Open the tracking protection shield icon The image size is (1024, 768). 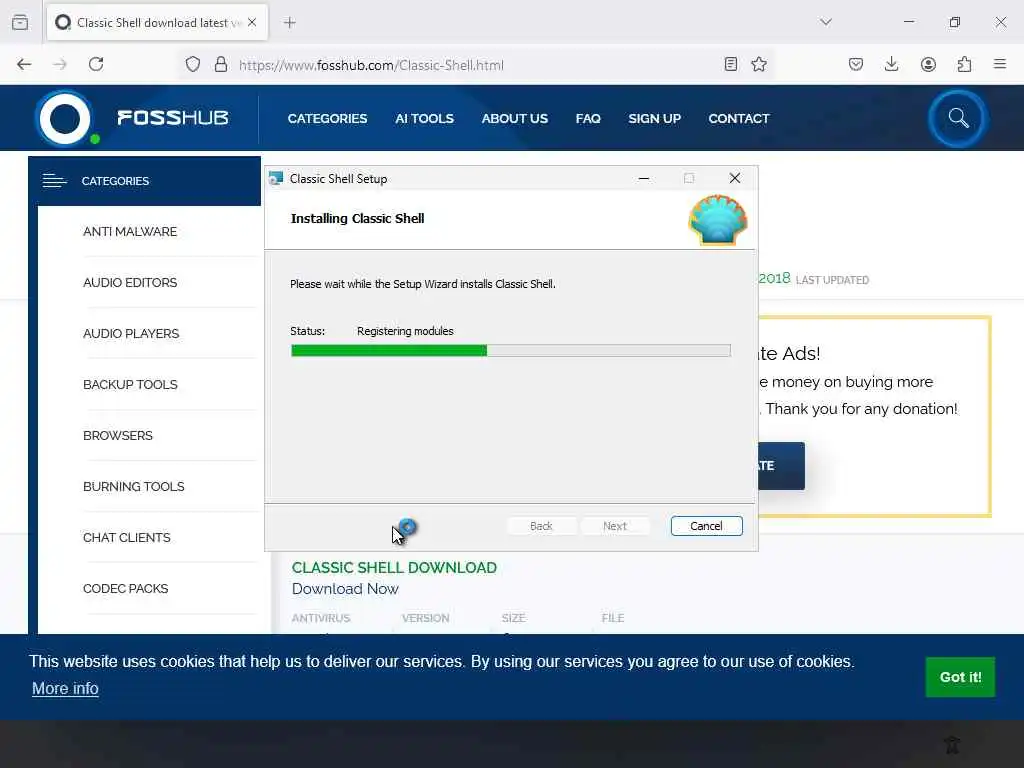tap(193, 64)
